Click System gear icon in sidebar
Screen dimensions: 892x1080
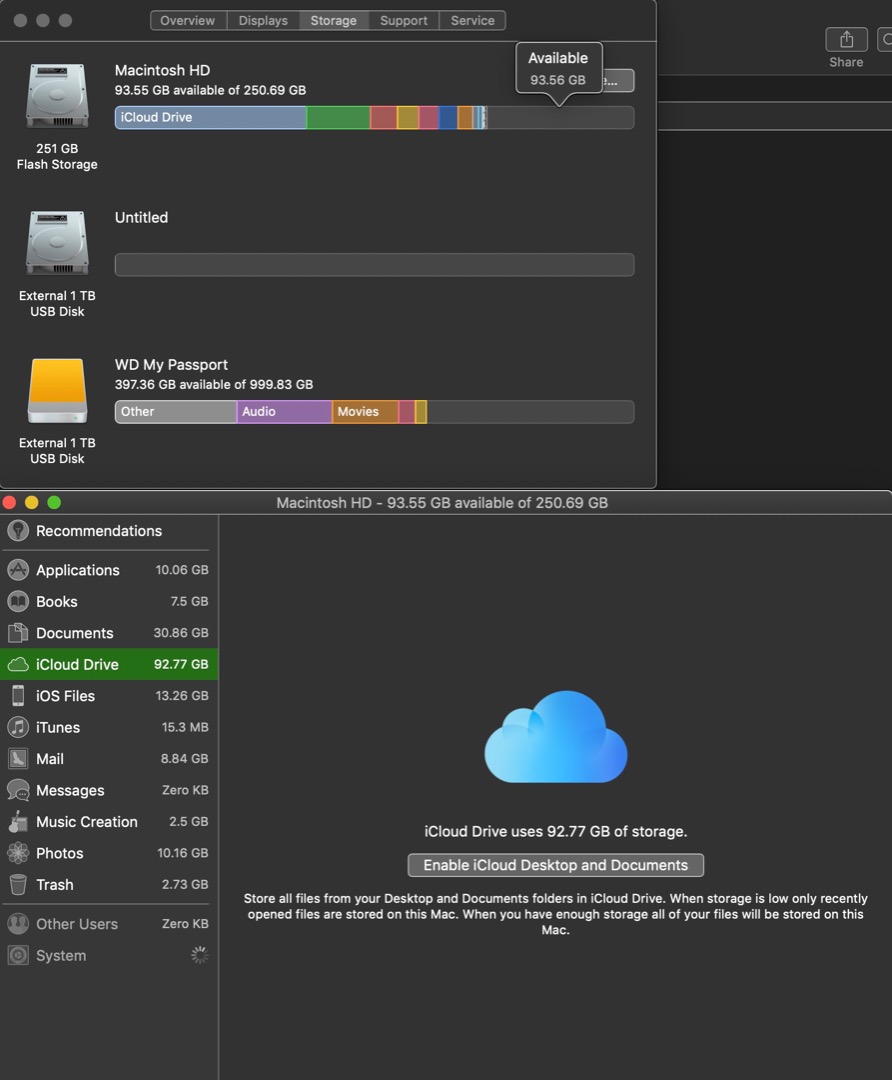18,955
